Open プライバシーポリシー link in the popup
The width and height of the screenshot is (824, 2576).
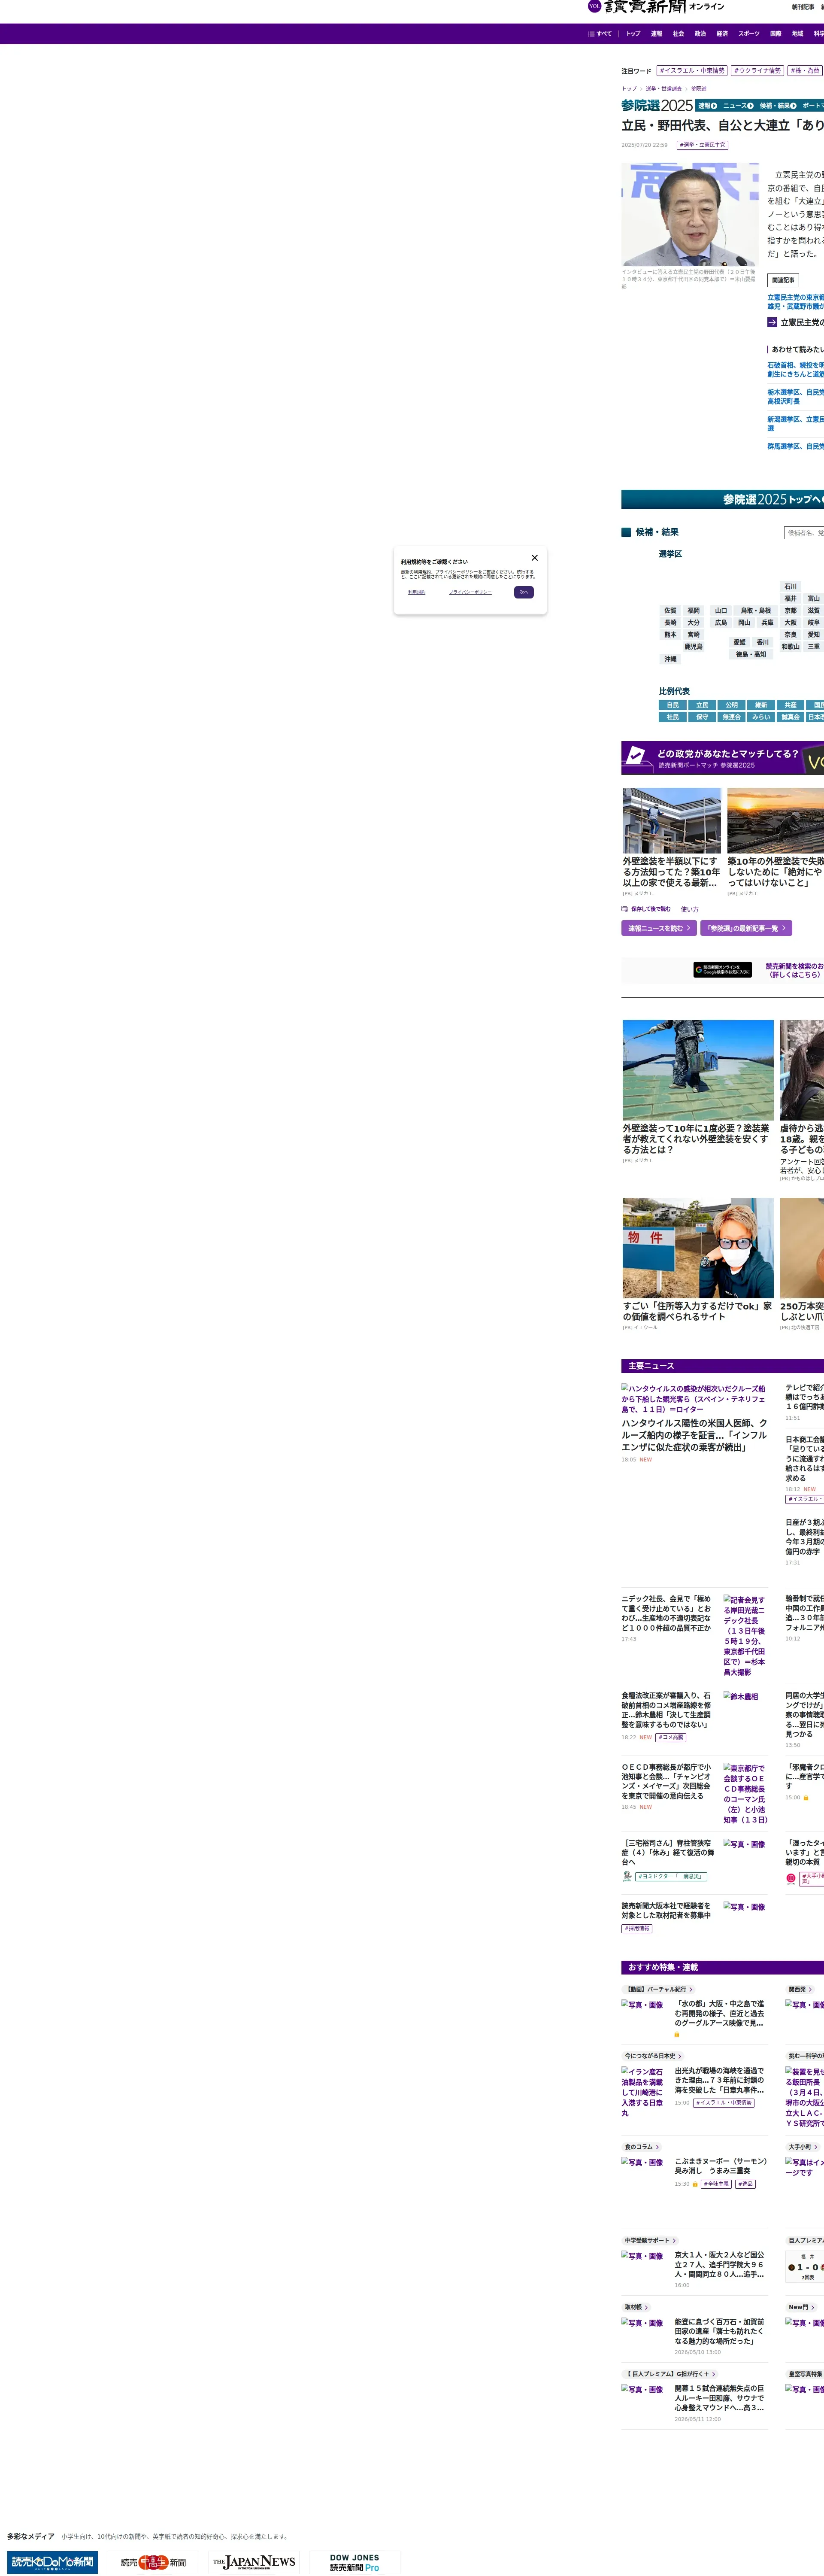[x=470, y=592]
